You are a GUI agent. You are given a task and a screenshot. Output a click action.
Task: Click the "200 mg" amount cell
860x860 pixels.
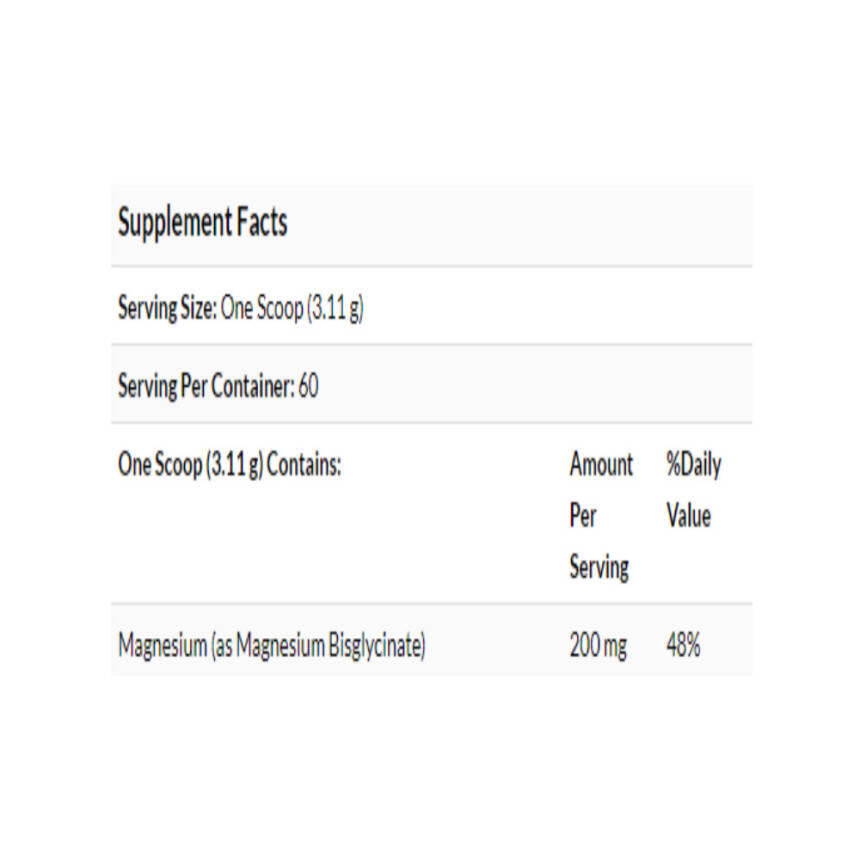[598, 646]
